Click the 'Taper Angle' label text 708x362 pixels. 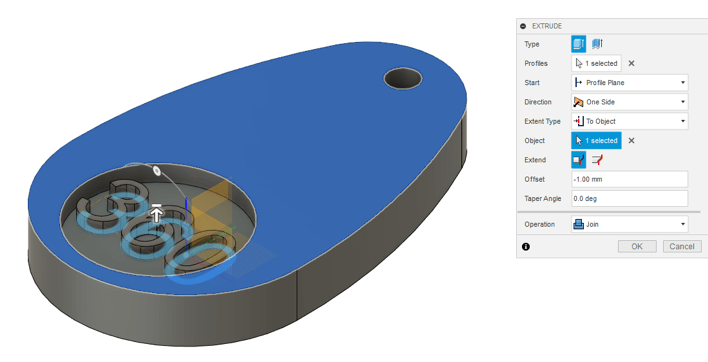(x=543, y=199)
